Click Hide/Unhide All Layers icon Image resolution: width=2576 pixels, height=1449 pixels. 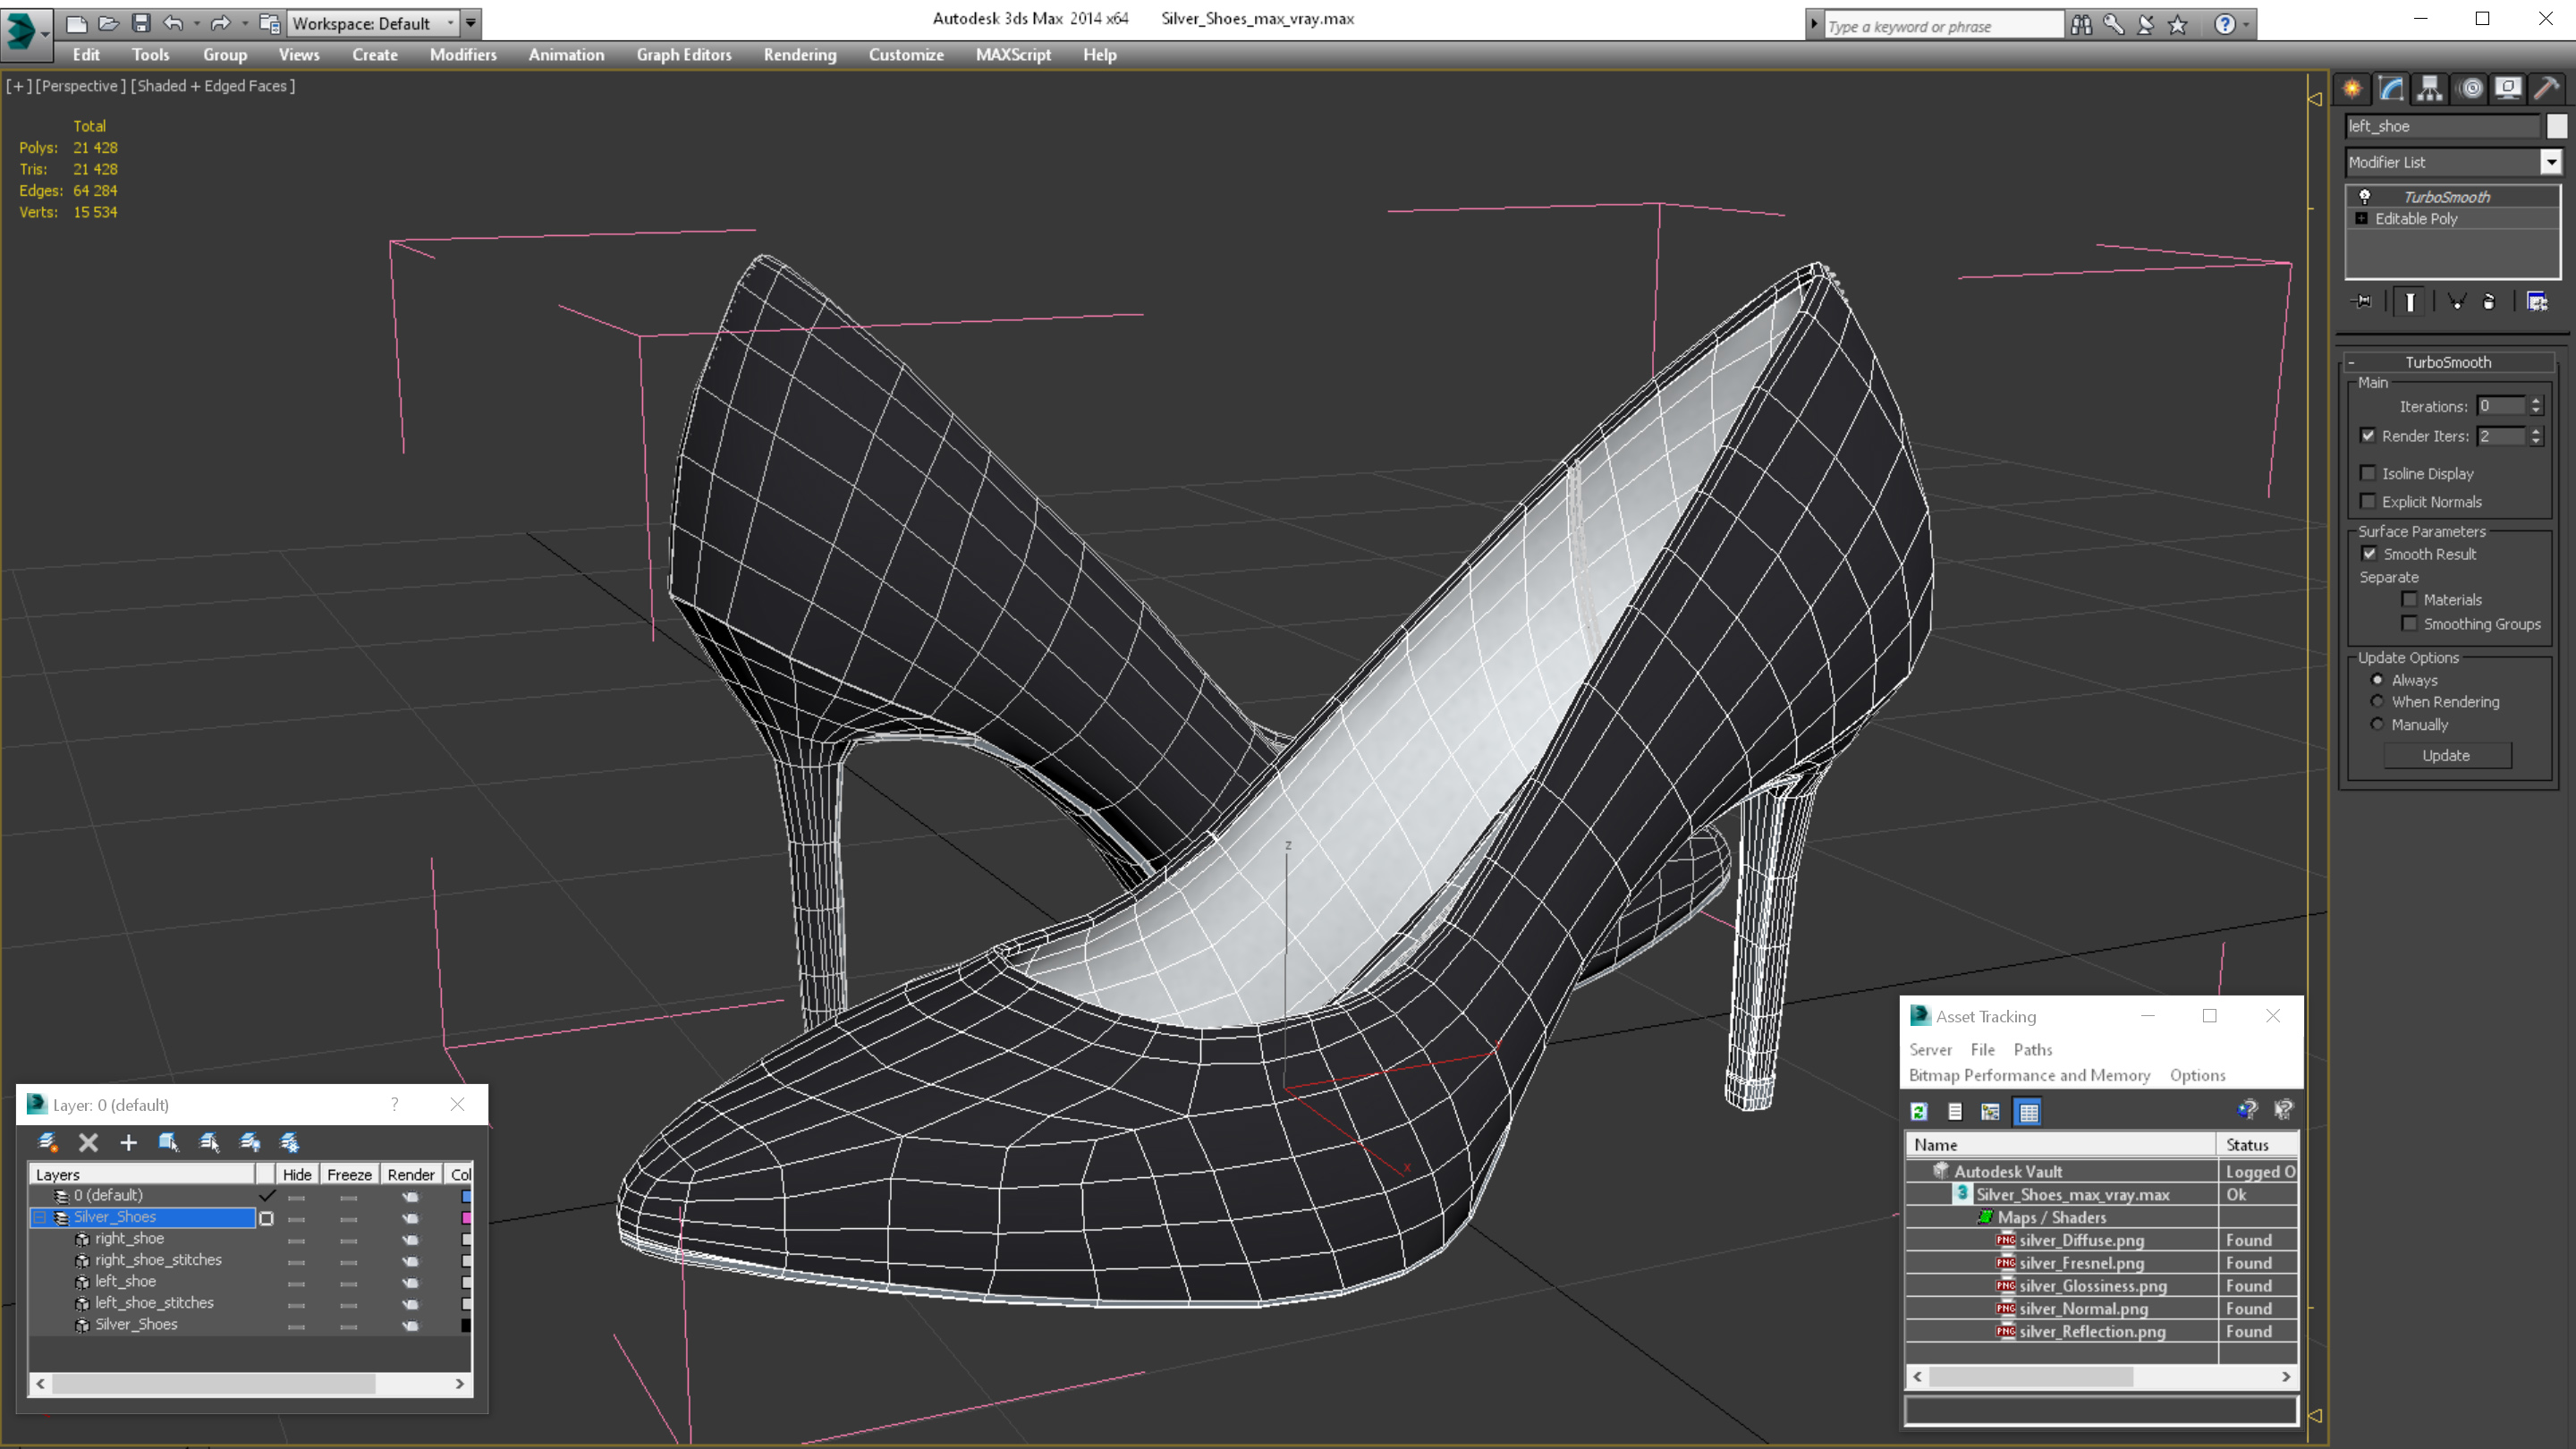250,1142
